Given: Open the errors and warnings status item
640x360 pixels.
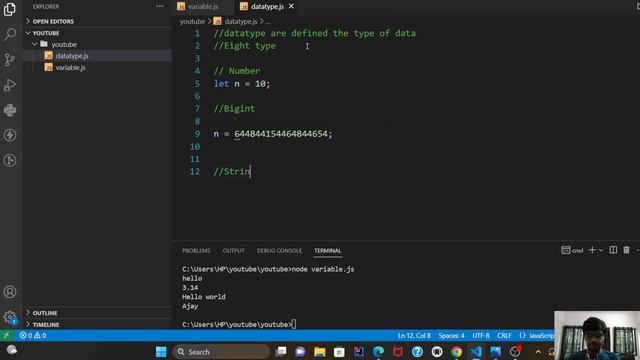Looking at the screenshot, I should click(x=33, y=336).
